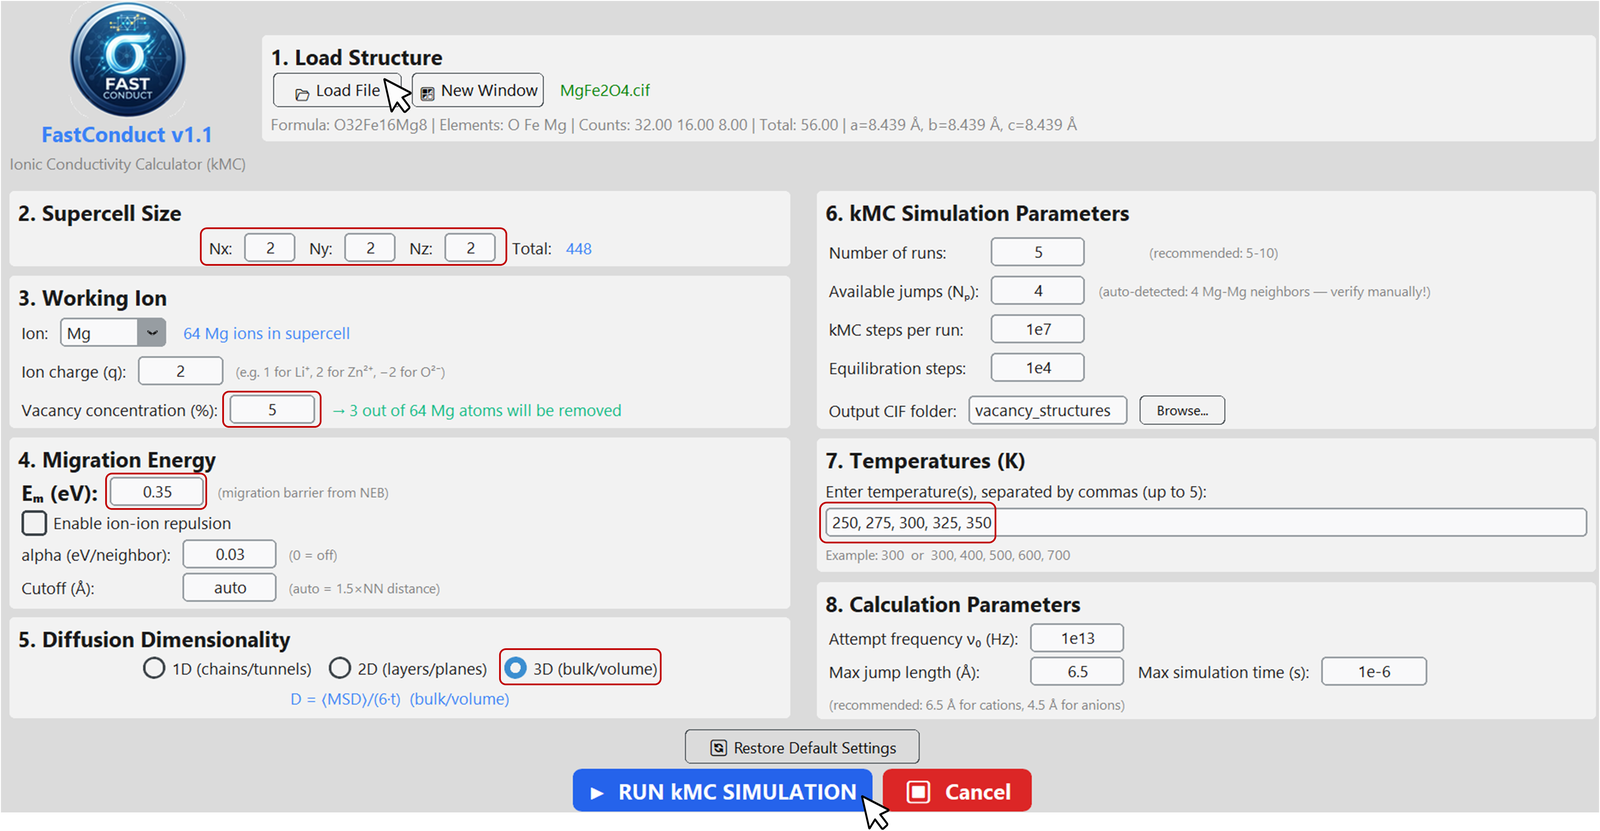Click the alpha (eV/neighbor) field

pyautogui.click(x=229, y=554)
